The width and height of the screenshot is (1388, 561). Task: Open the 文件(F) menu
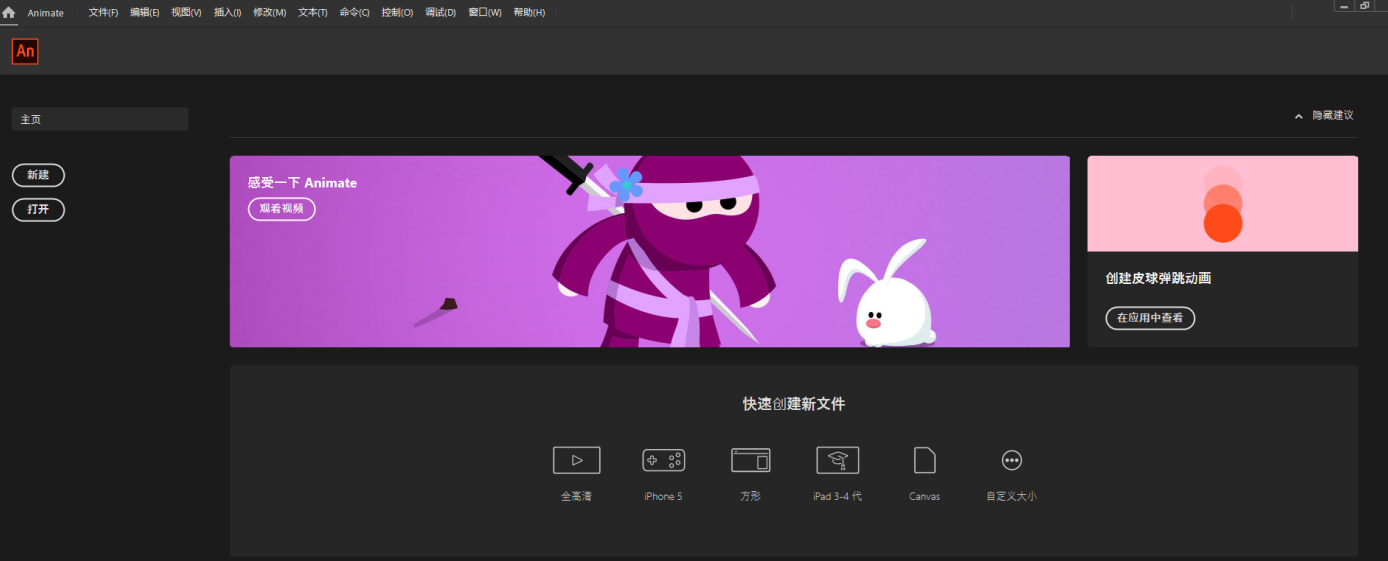103,13
